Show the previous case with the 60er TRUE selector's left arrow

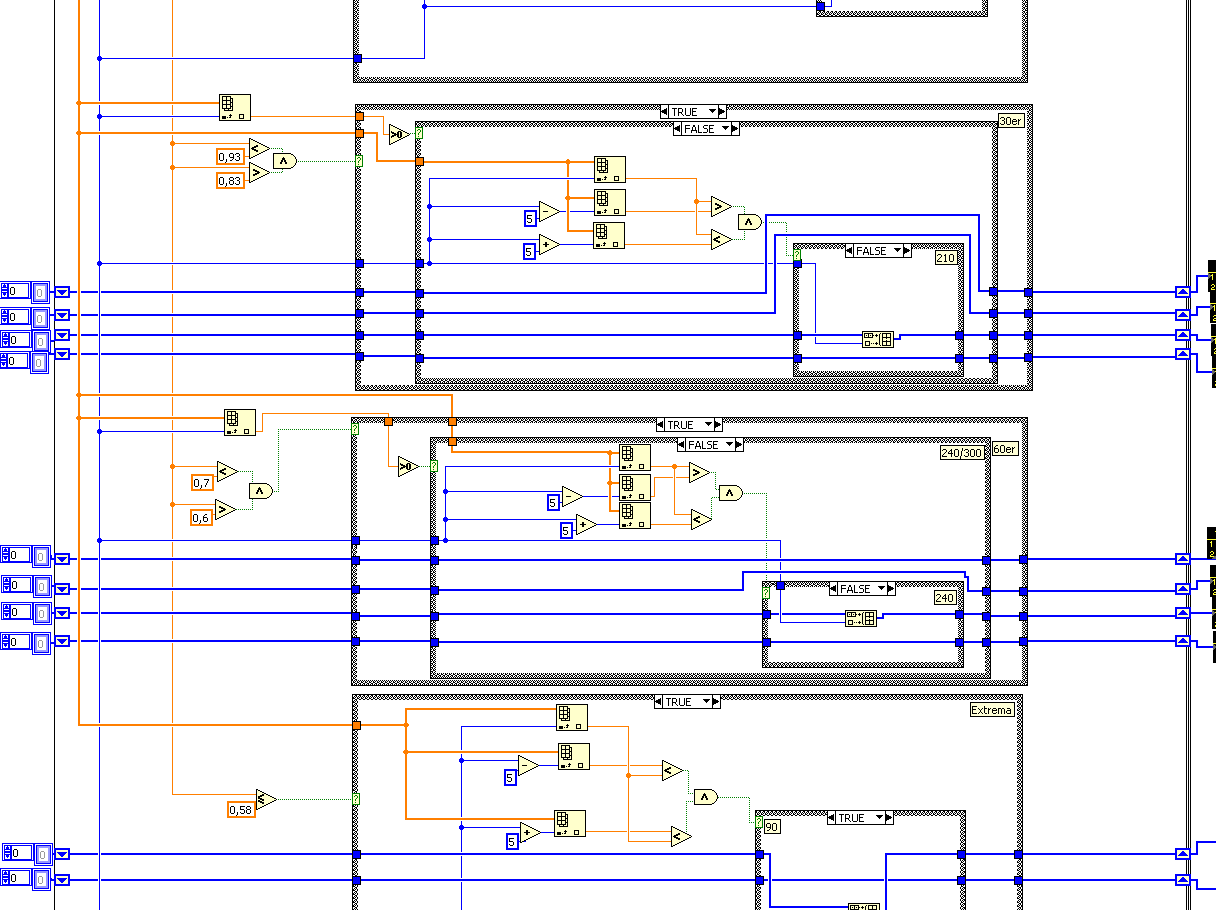(661, 425)
